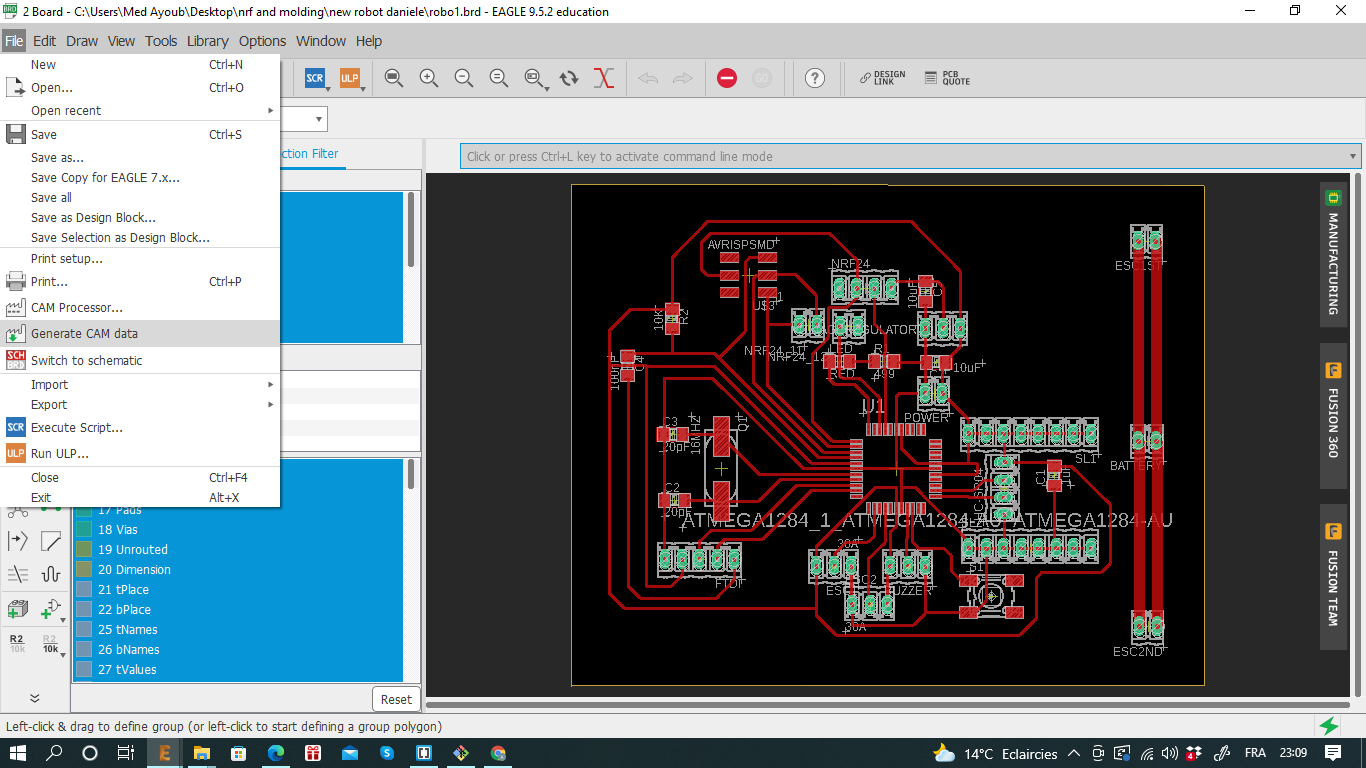
Task: Click the Zoom In magnifier icon
Action: (x=429, y=78)
